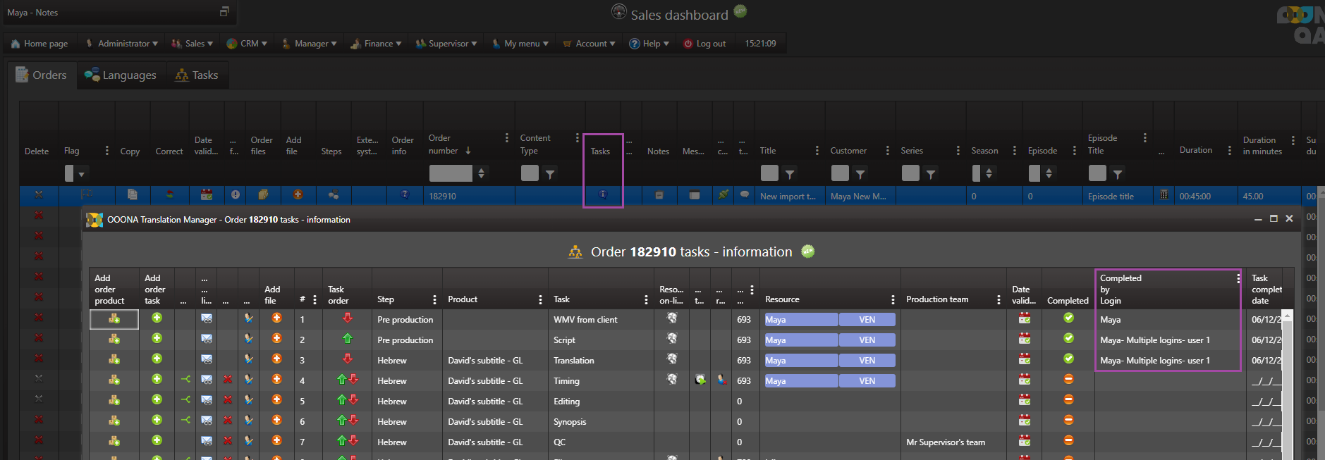Open the top-level Tasks tab
Screen dimensions: 1325x460
point(196,75)
